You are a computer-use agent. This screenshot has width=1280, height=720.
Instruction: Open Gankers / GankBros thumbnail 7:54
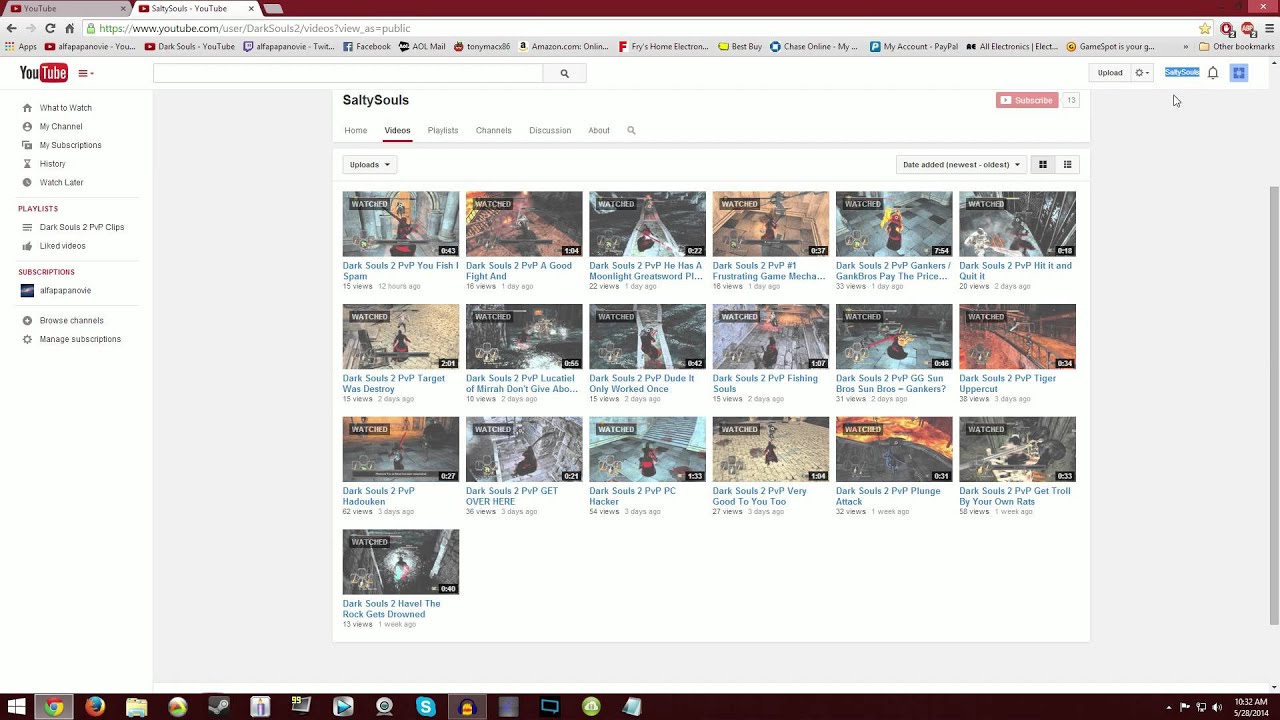coord(894,224)
